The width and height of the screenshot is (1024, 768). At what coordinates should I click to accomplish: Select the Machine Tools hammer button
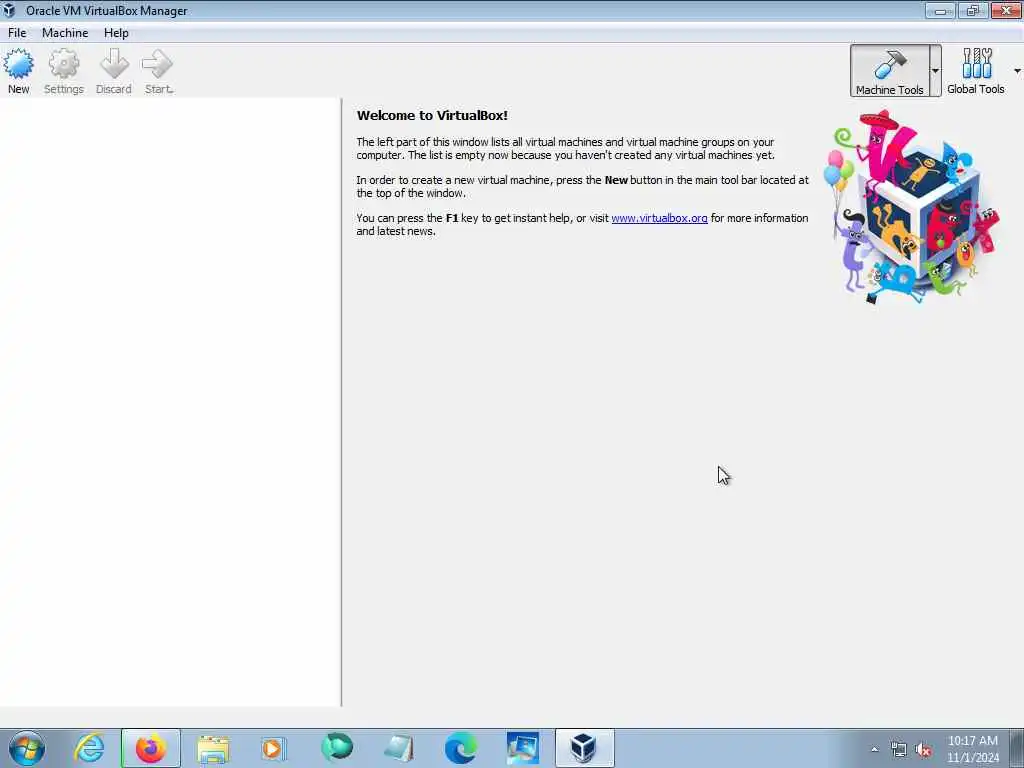click(889, 71)
